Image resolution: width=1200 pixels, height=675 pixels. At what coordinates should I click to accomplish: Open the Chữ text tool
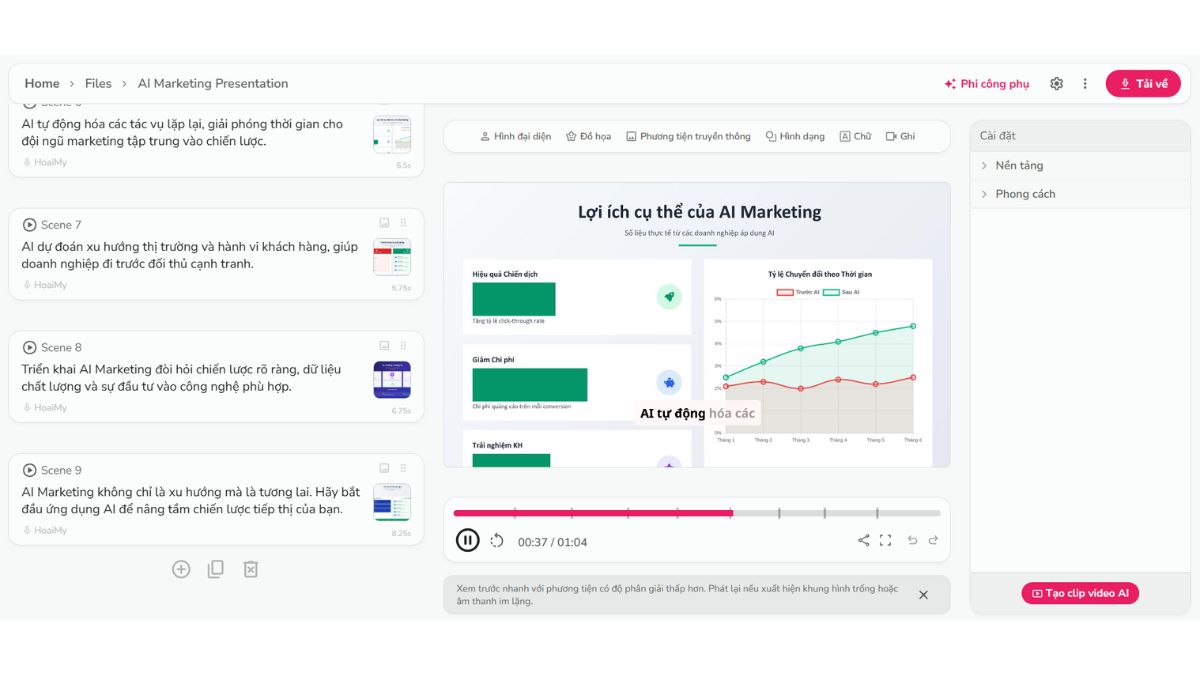(x=855, y=136)
